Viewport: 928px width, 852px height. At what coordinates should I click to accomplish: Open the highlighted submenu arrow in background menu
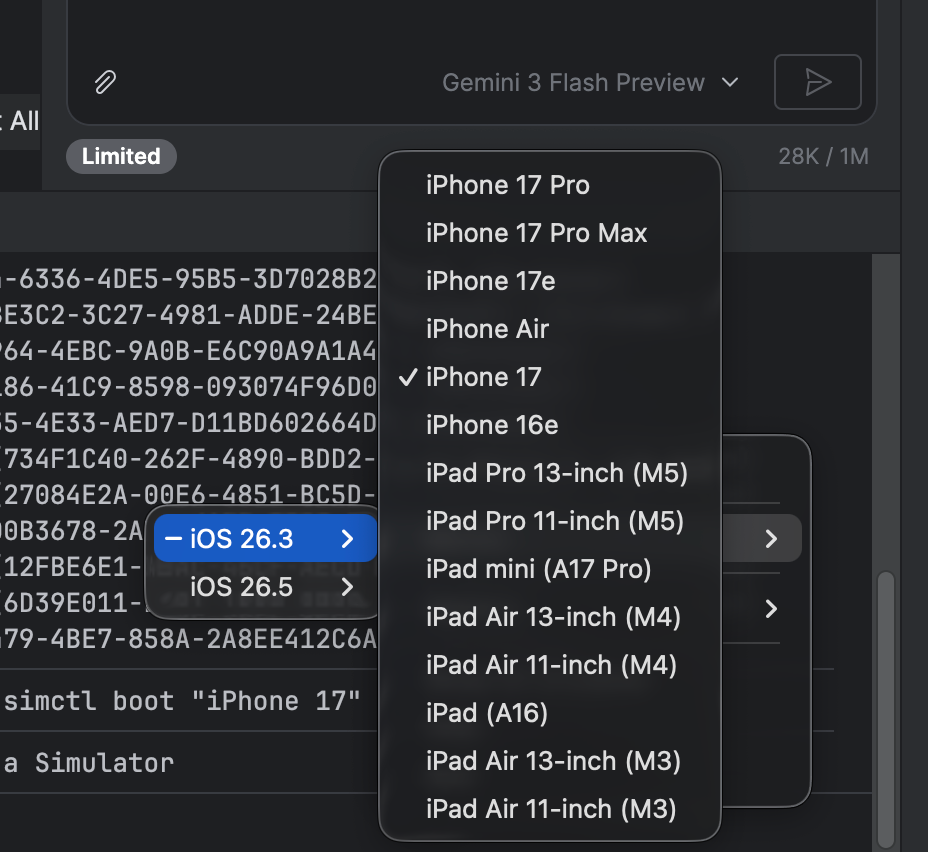[770, 538]
